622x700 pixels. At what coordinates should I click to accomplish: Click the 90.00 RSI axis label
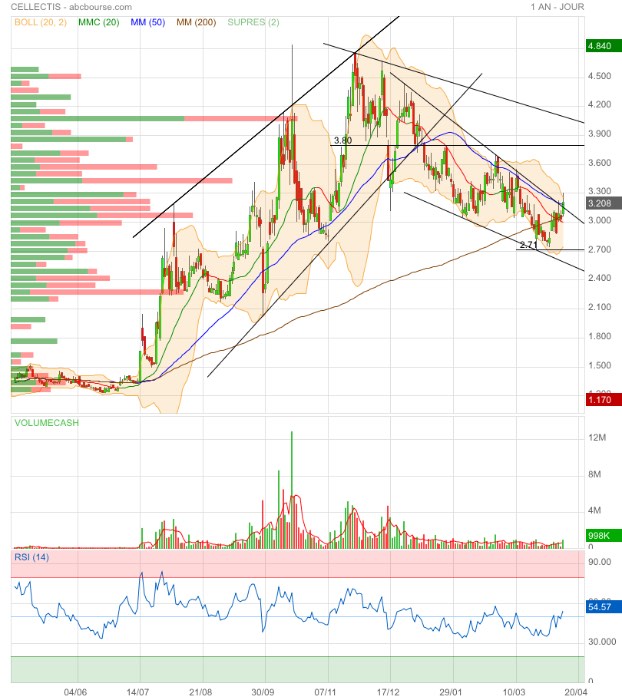pos(600,562)
